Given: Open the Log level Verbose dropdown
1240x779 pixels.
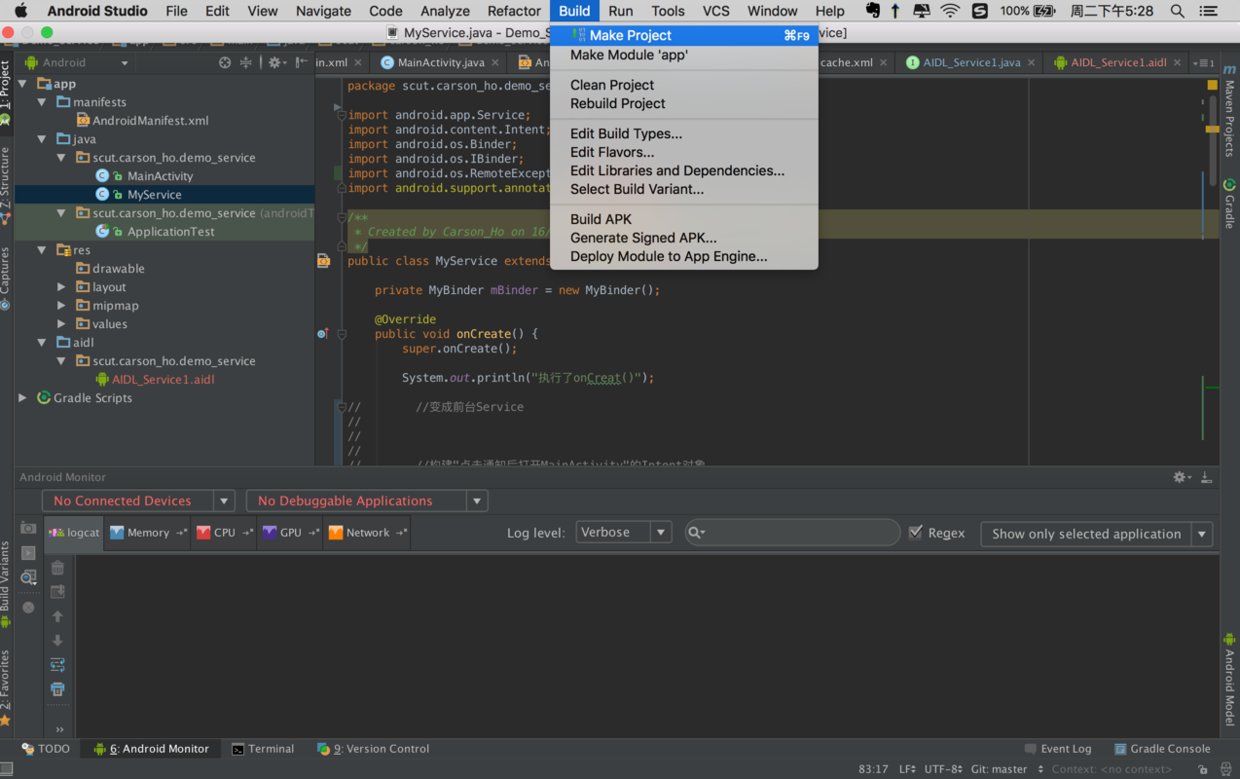Looking at the screenshot, I should coord(622,532).
